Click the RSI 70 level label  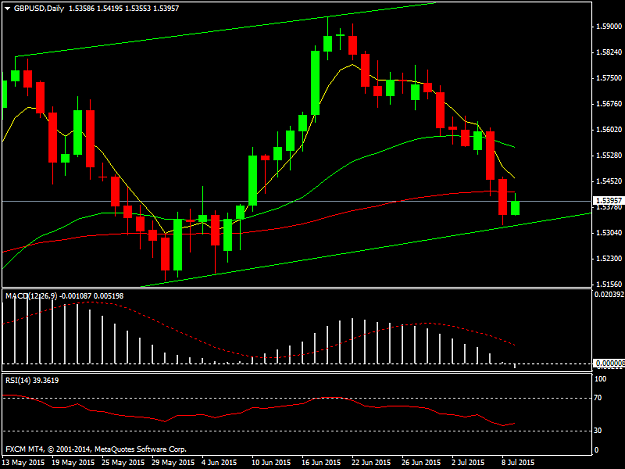point(598,398)
